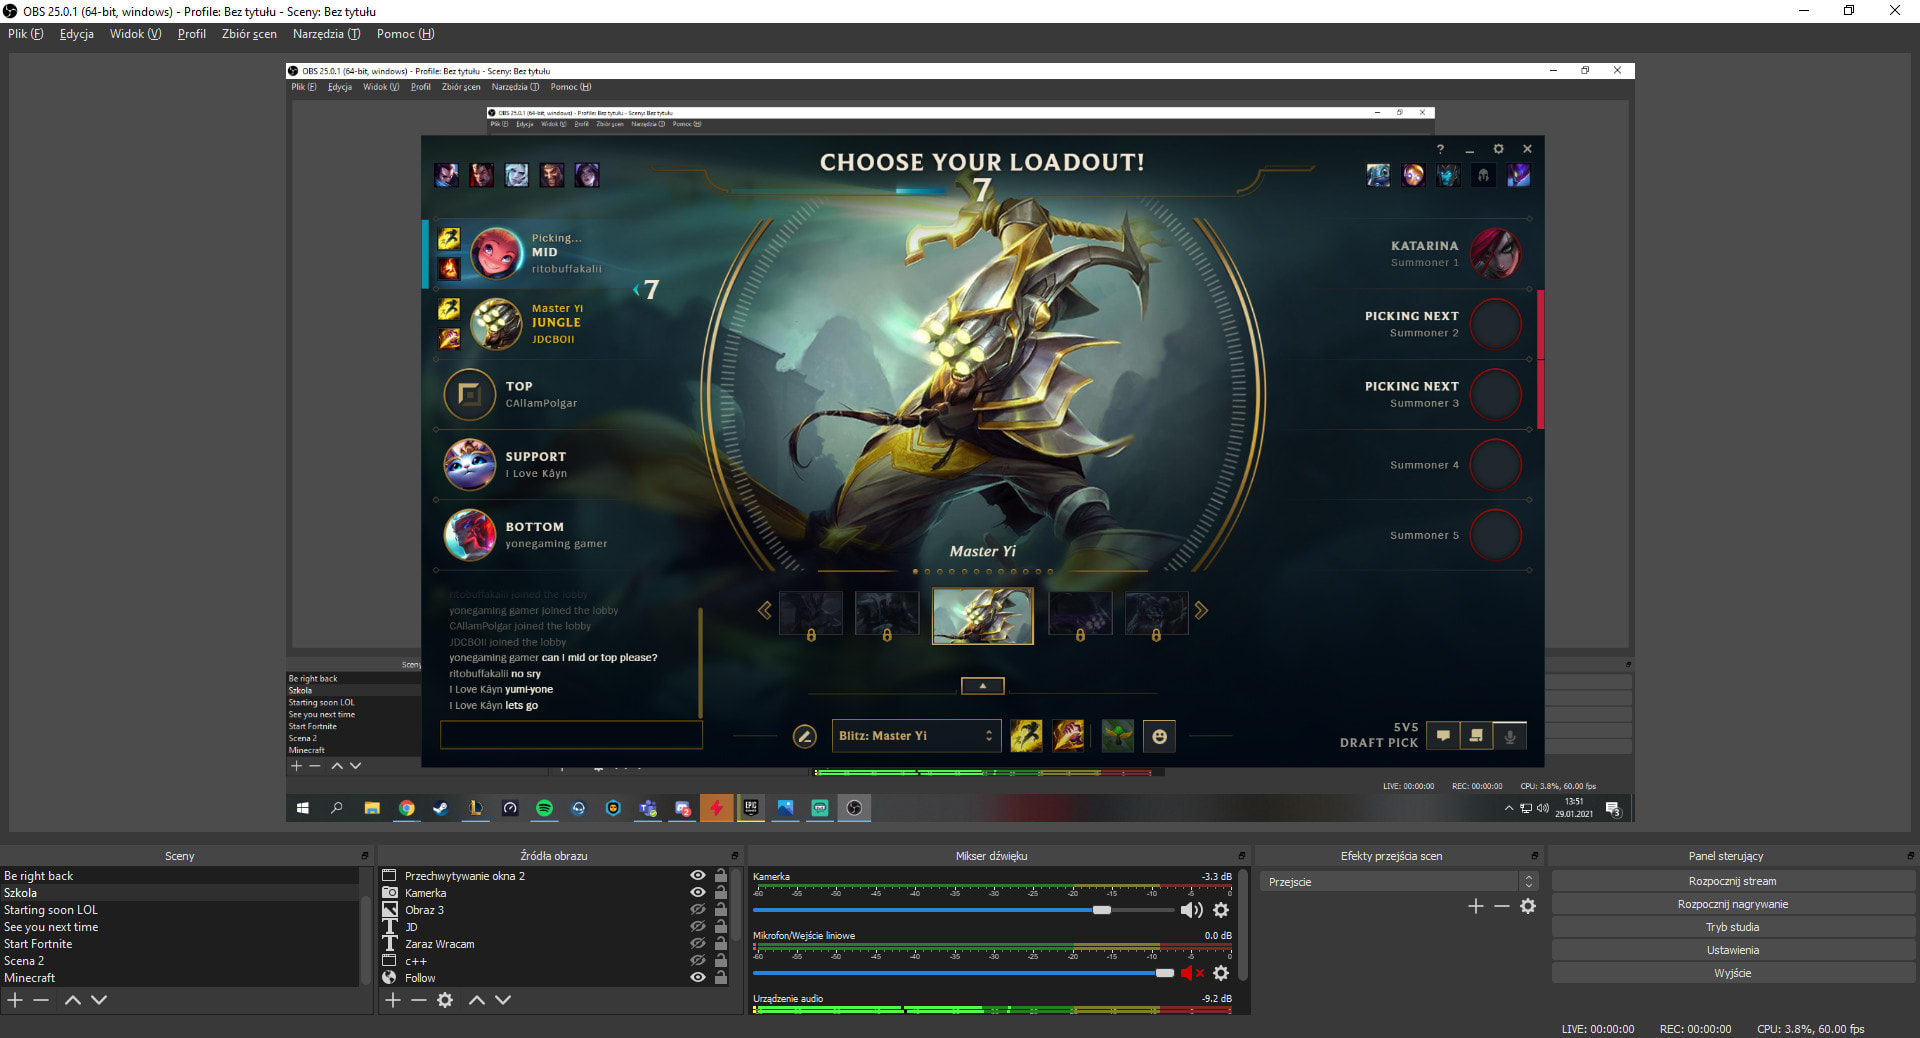Hide the Follow browser source
The height and width of the screenshot is (1038, 1920).
coord(698,978)
